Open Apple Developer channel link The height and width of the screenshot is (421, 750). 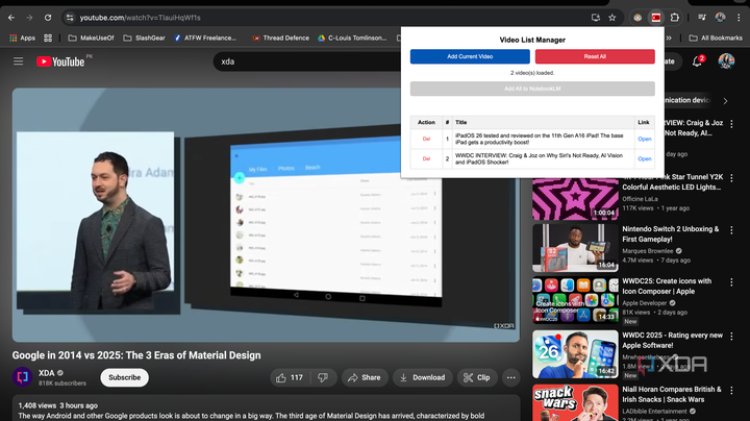[644, 303]
